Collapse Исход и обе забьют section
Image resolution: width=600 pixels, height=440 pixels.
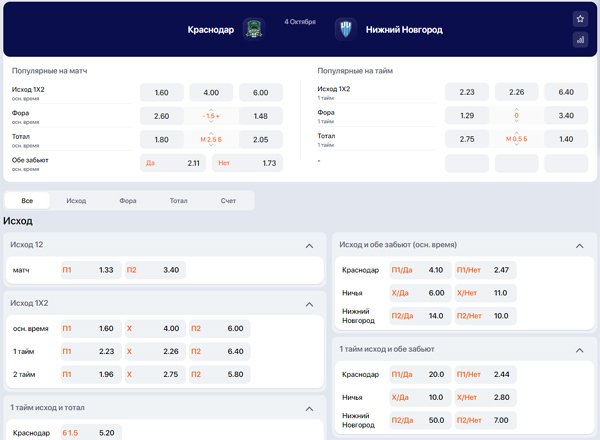[579, 246]
